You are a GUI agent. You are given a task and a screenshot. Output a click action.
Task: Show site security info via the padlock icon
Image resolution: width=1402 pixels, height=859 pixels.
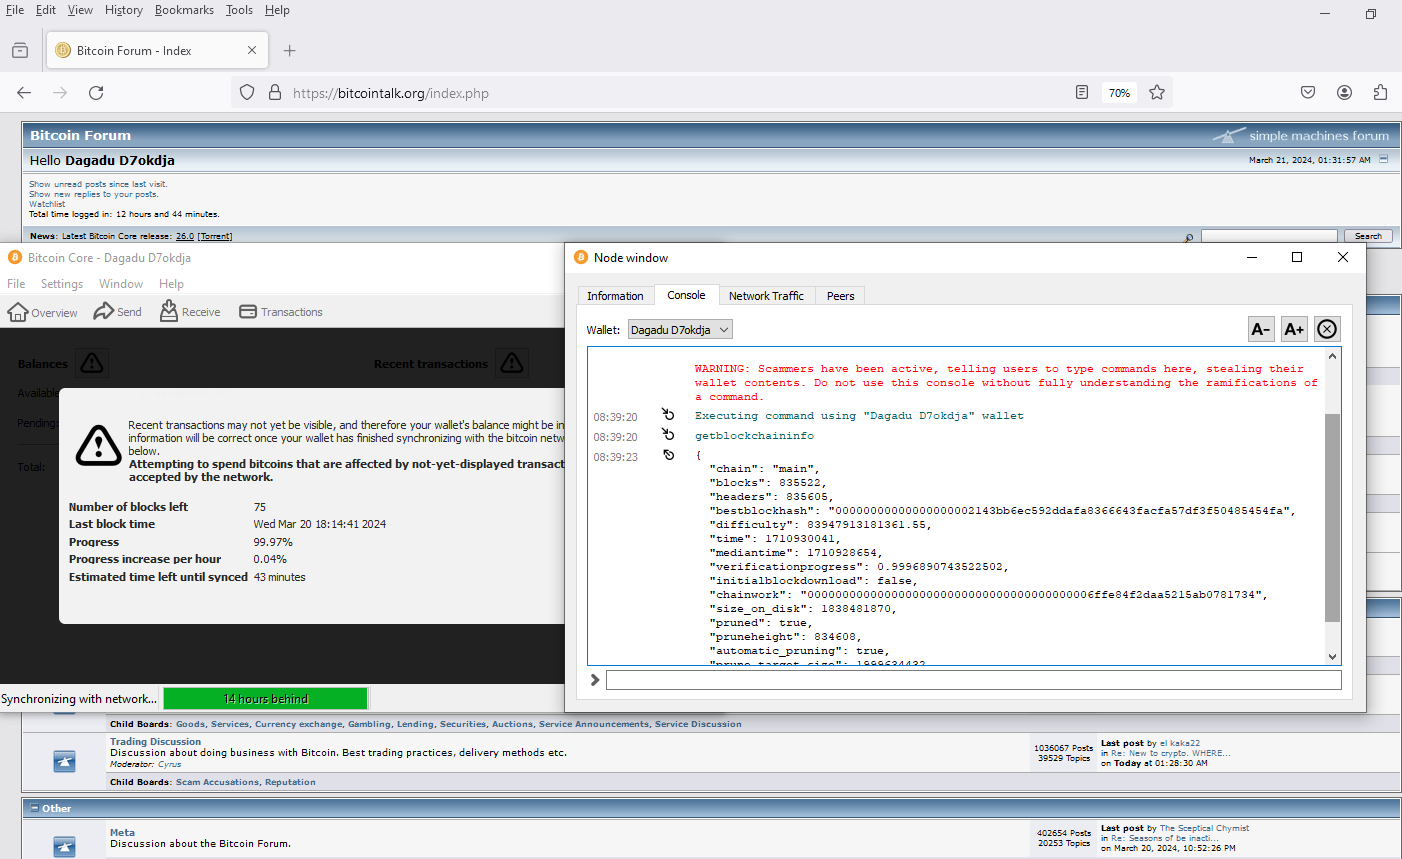point(275,93)
